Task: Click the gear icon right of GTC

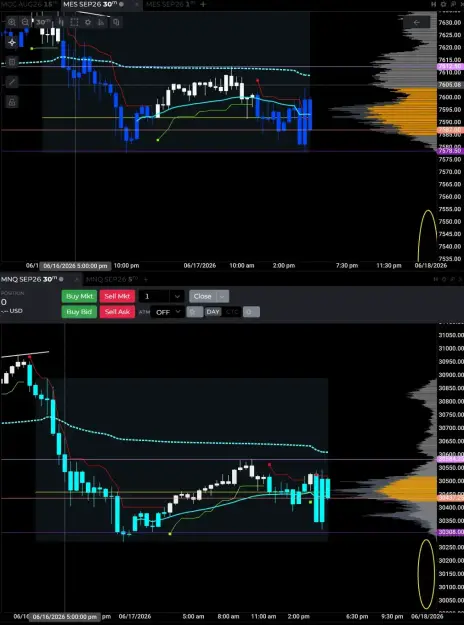Action: tap(251, 312)
